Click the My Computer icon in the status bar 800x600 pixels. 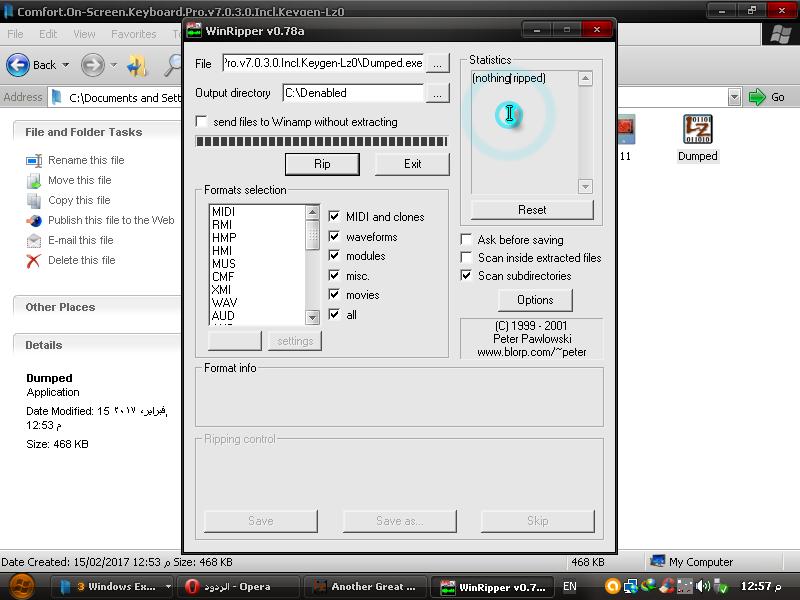click(x=657, y=562)
